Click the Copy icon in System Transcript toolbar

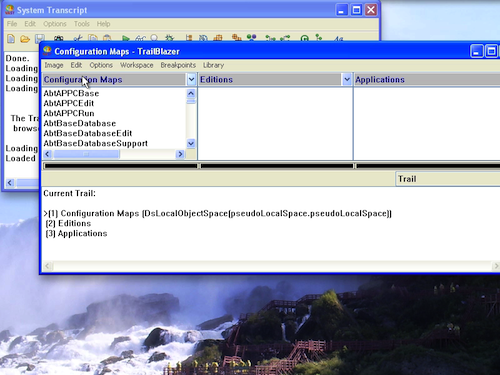coord(93,38)
